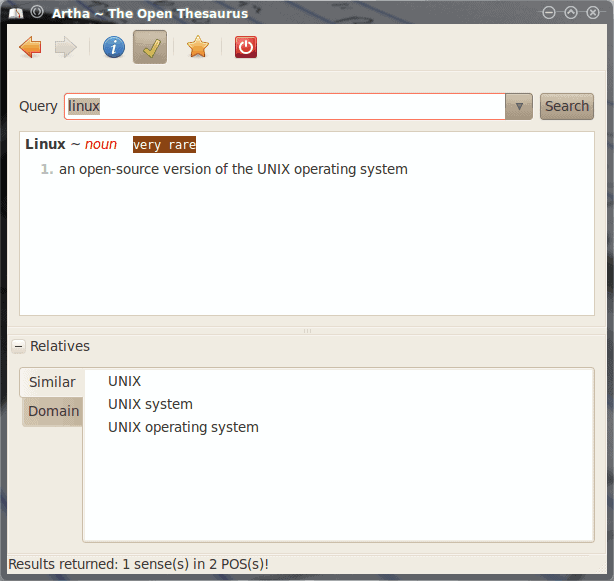Viewport: 614px width, 581px height.
Task: Switch to the Domain tab
Action: [53, 411]
